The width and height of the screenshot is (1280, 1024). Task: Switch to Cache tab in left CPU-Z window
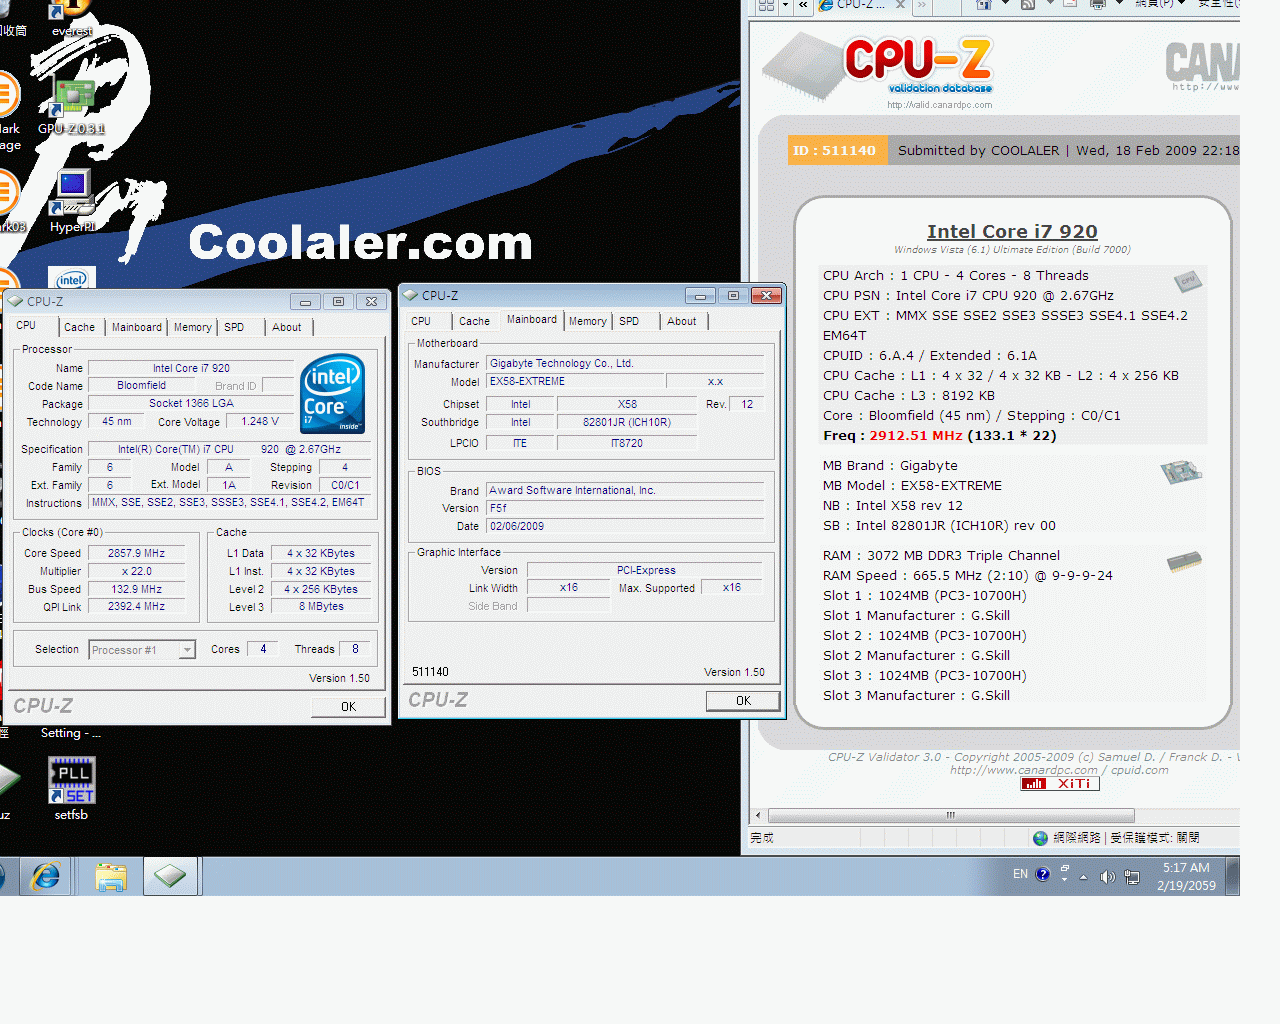[x=79, y=327]
